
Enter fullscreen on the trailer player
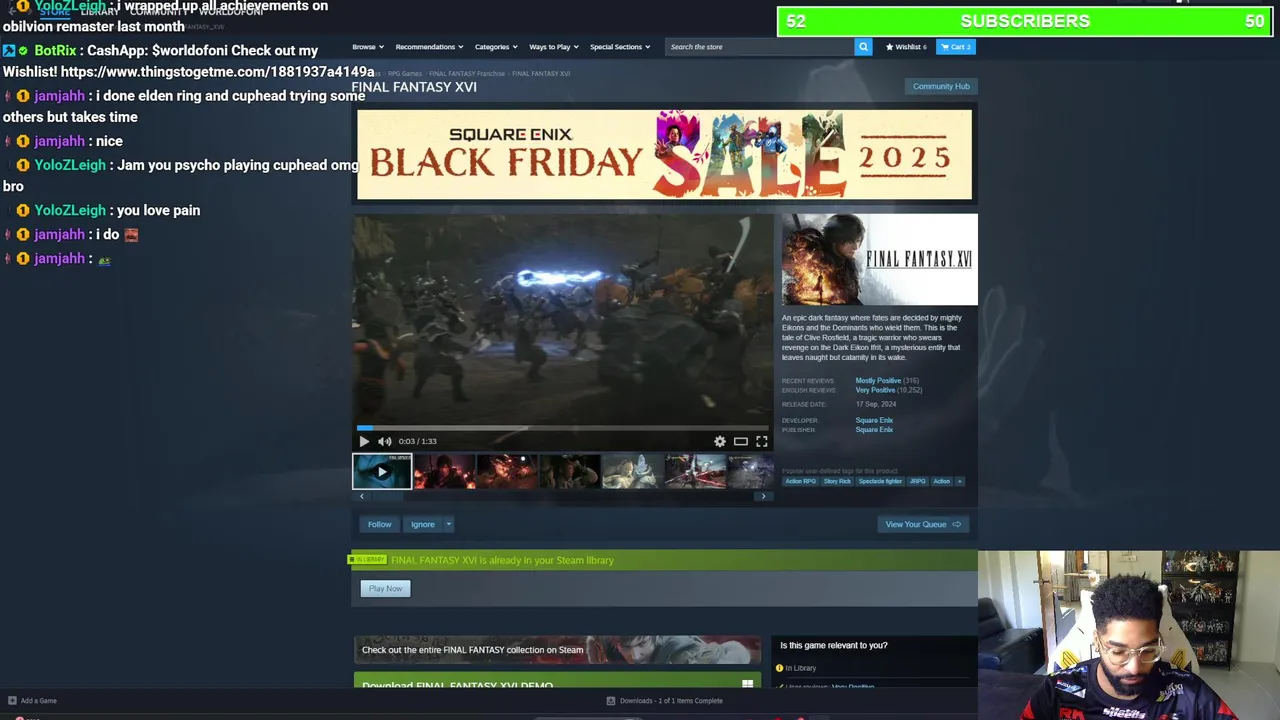click(762, 441)
